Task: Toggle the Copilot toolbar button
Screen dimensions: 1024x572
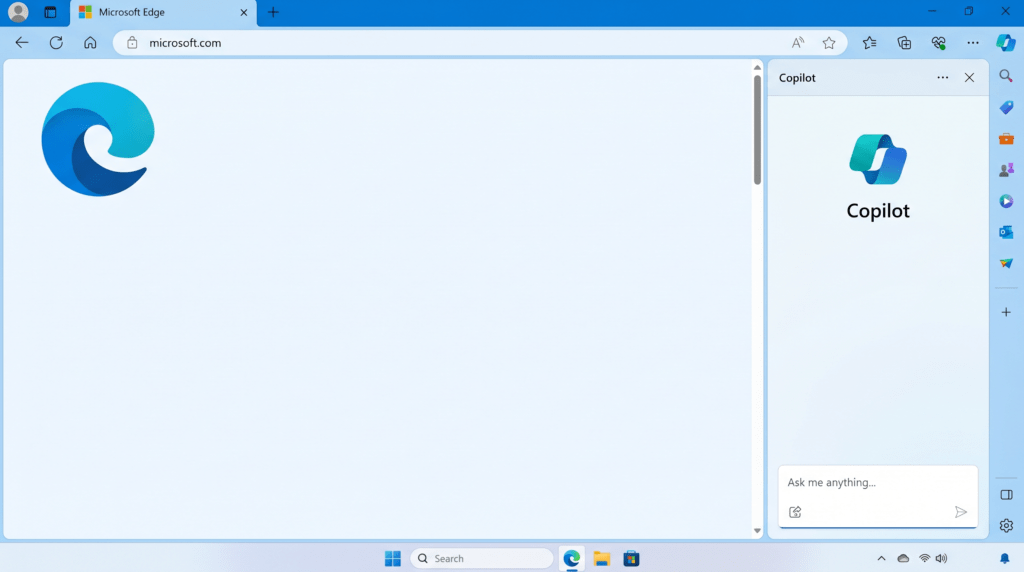Action: pos(1006,43)
